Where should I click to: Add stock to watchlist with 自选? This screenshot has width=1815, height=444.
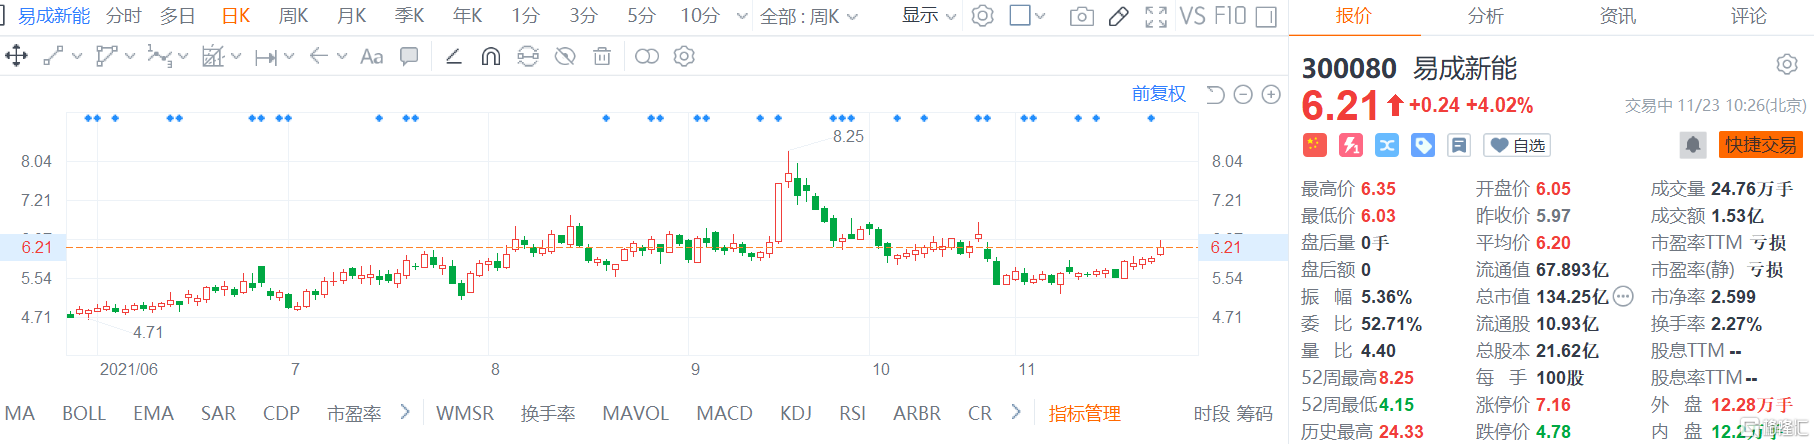click(1518, 145)
